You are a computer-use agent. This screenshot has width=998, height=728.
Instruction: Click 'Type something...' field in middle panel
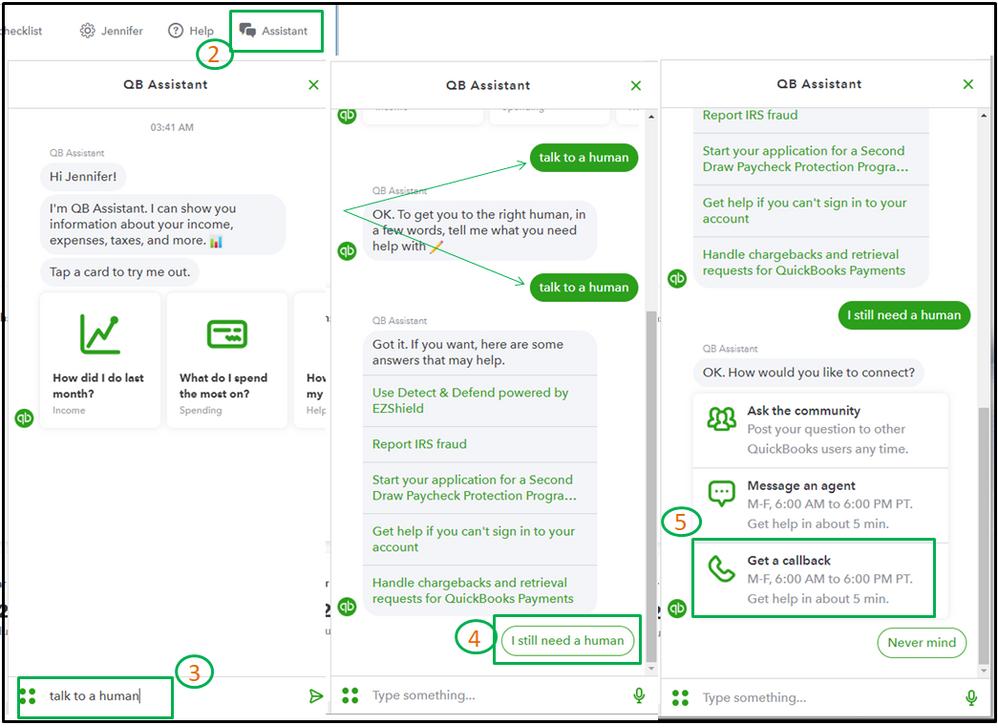click(496, 696)
